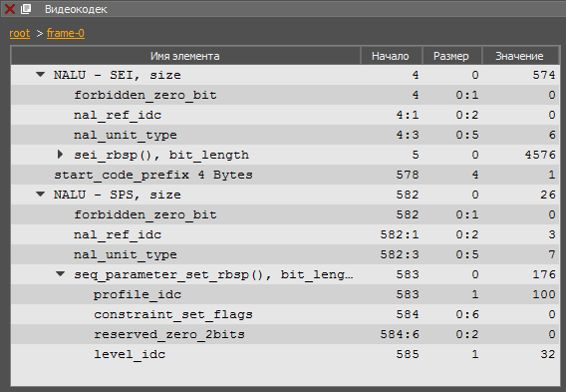Collapse the seq_parameter_set_rbsp() node

tap(60, 274)
